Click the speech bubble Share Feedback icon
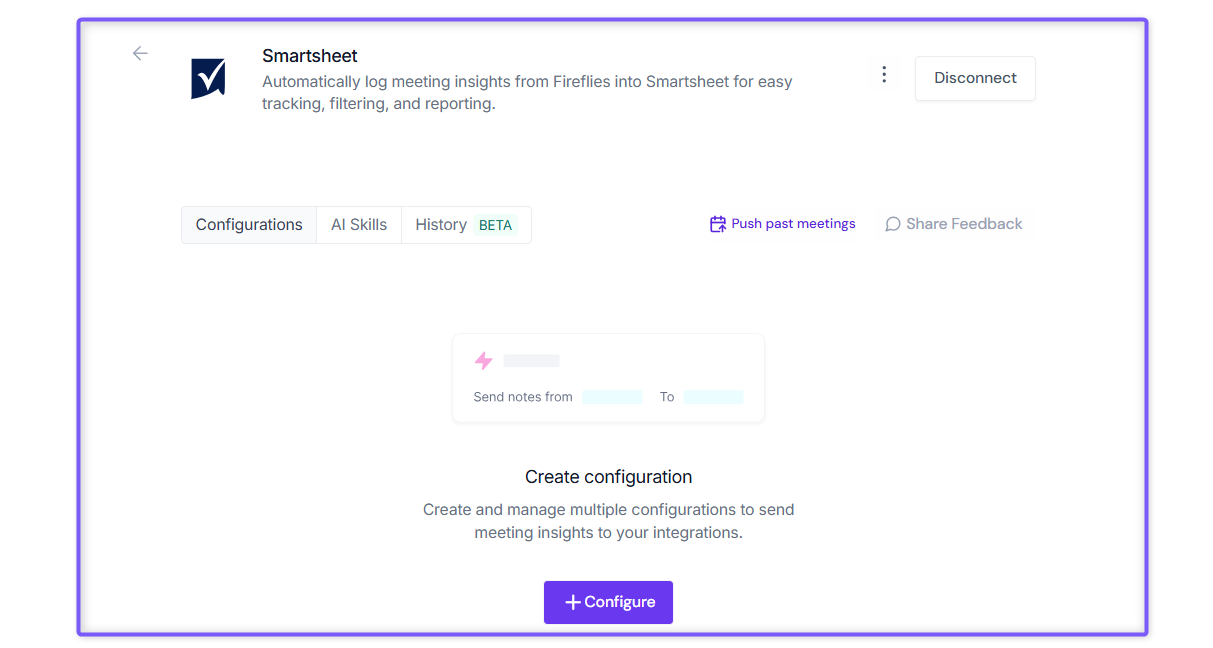Screen dimensions: 1213x648 (893, 224)
